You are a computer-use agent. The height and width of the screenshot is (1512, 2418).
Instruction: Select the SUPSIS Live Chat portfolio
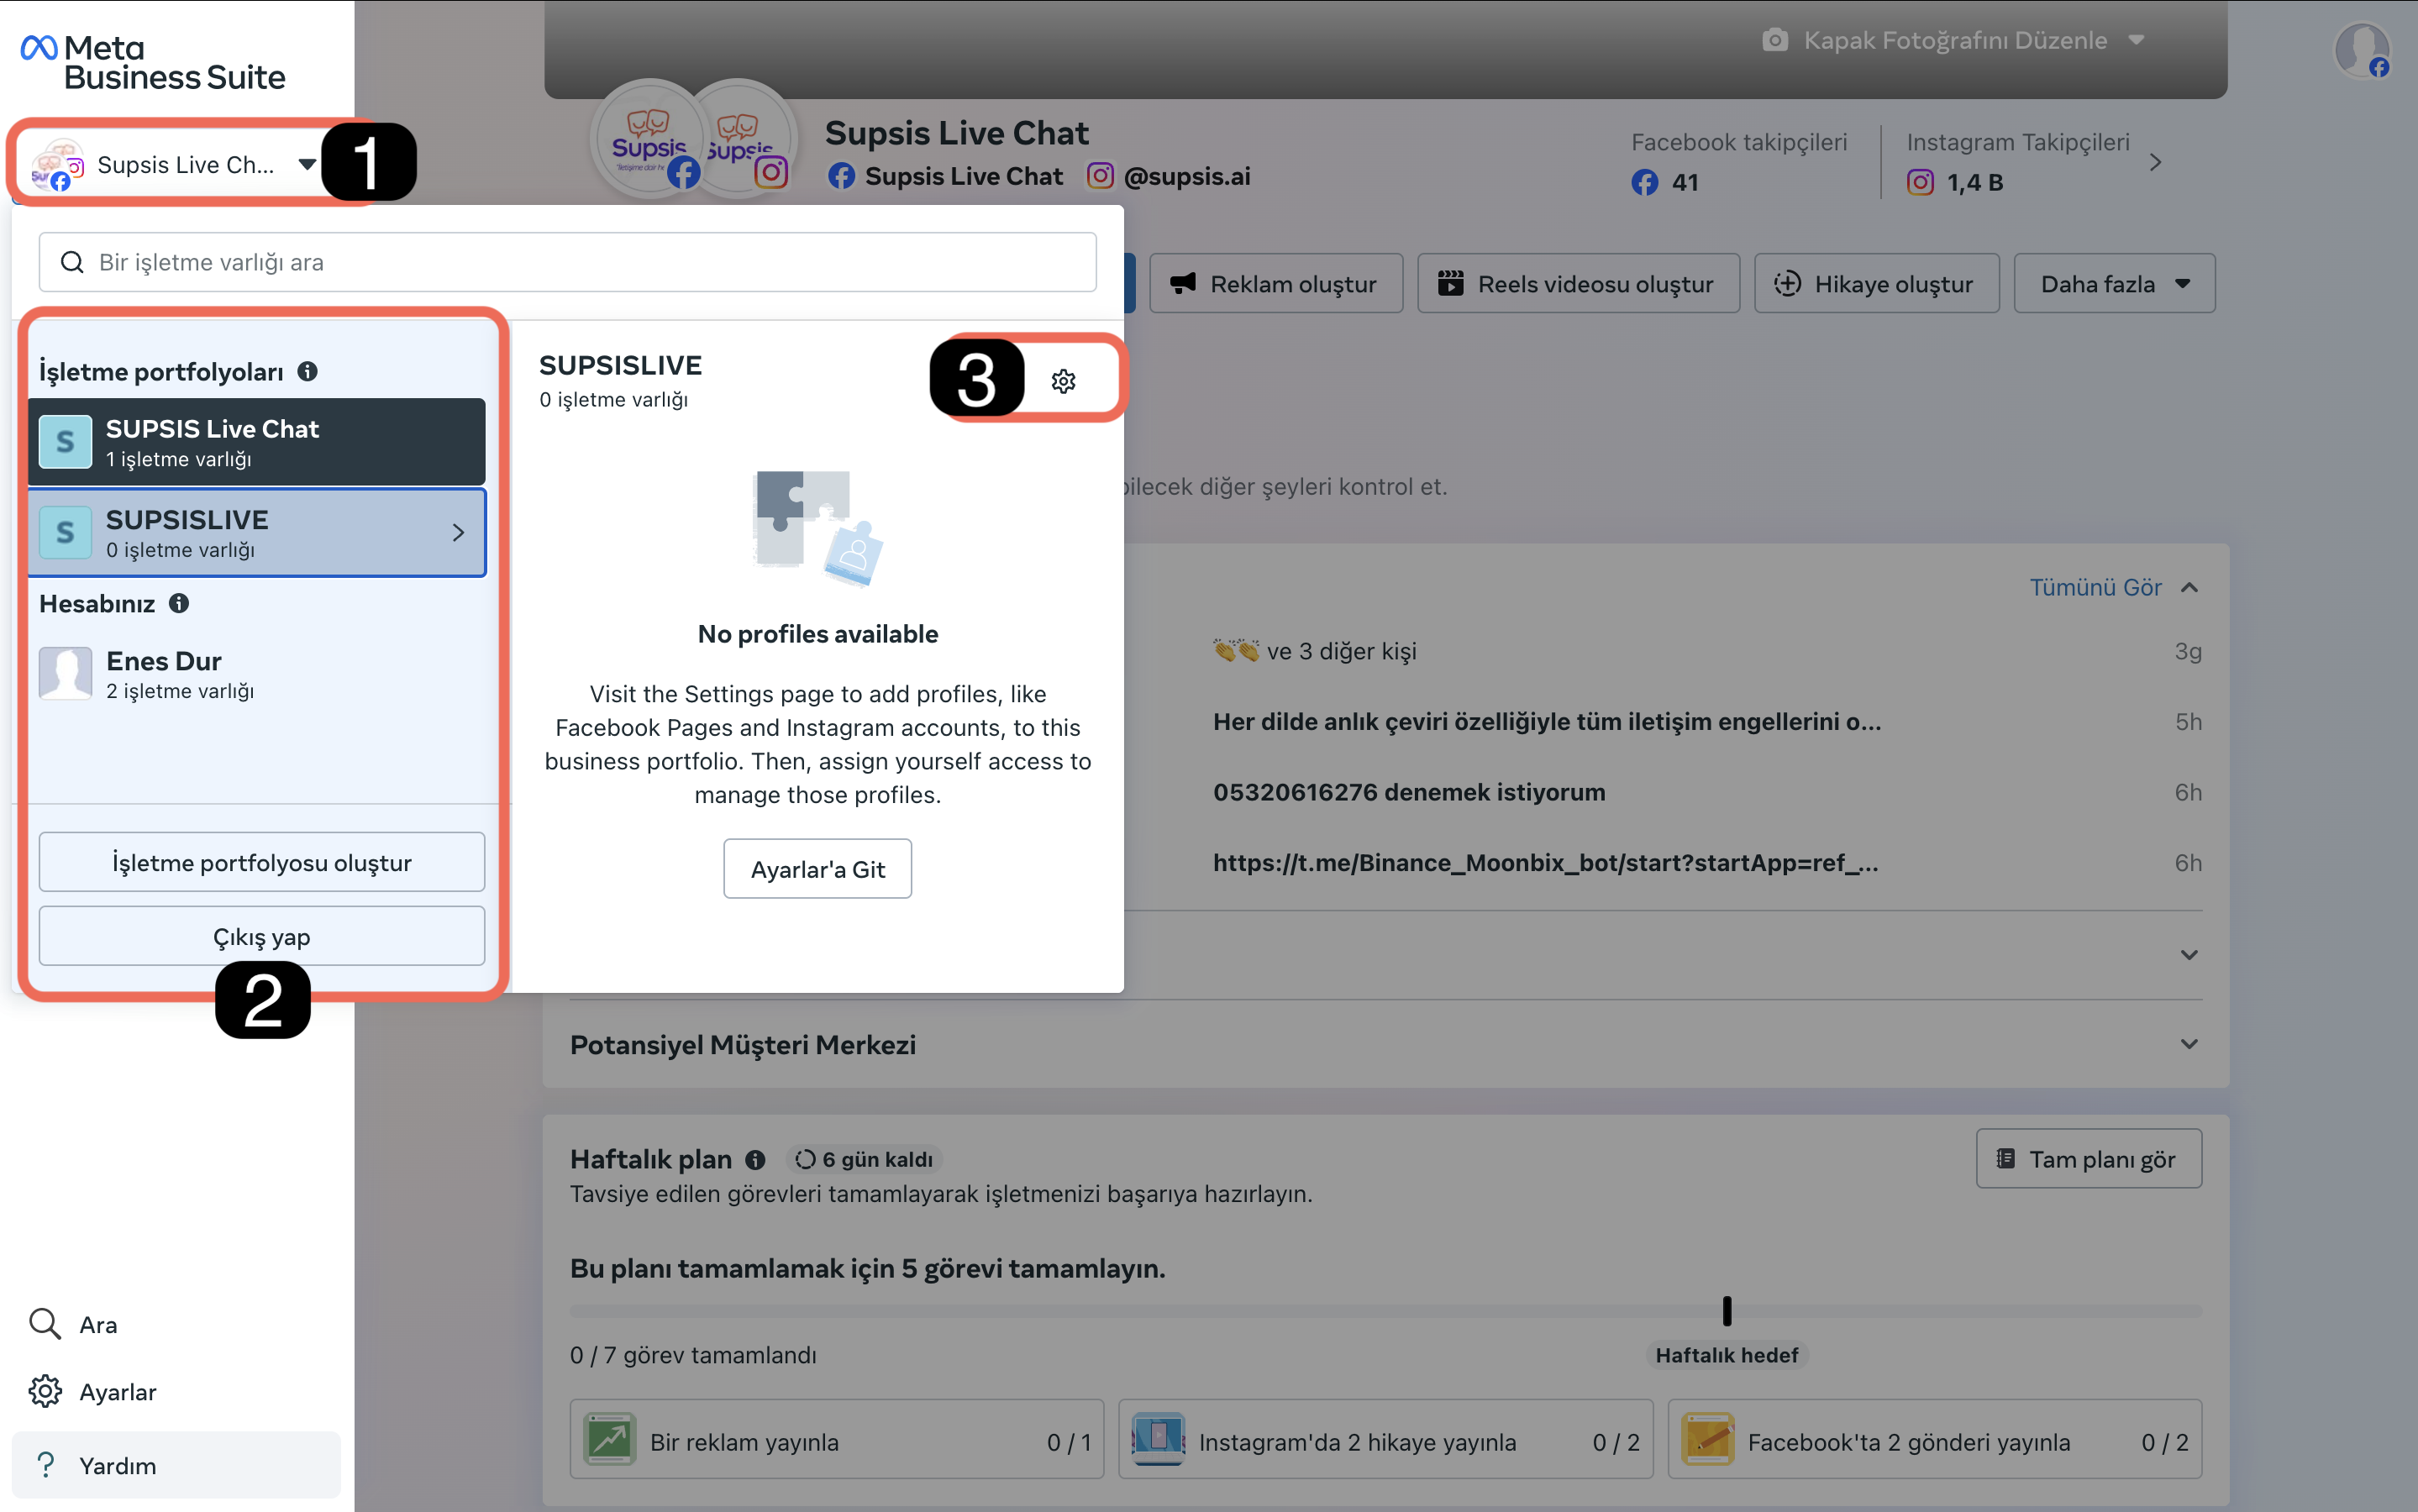click(x=257, y=442)
